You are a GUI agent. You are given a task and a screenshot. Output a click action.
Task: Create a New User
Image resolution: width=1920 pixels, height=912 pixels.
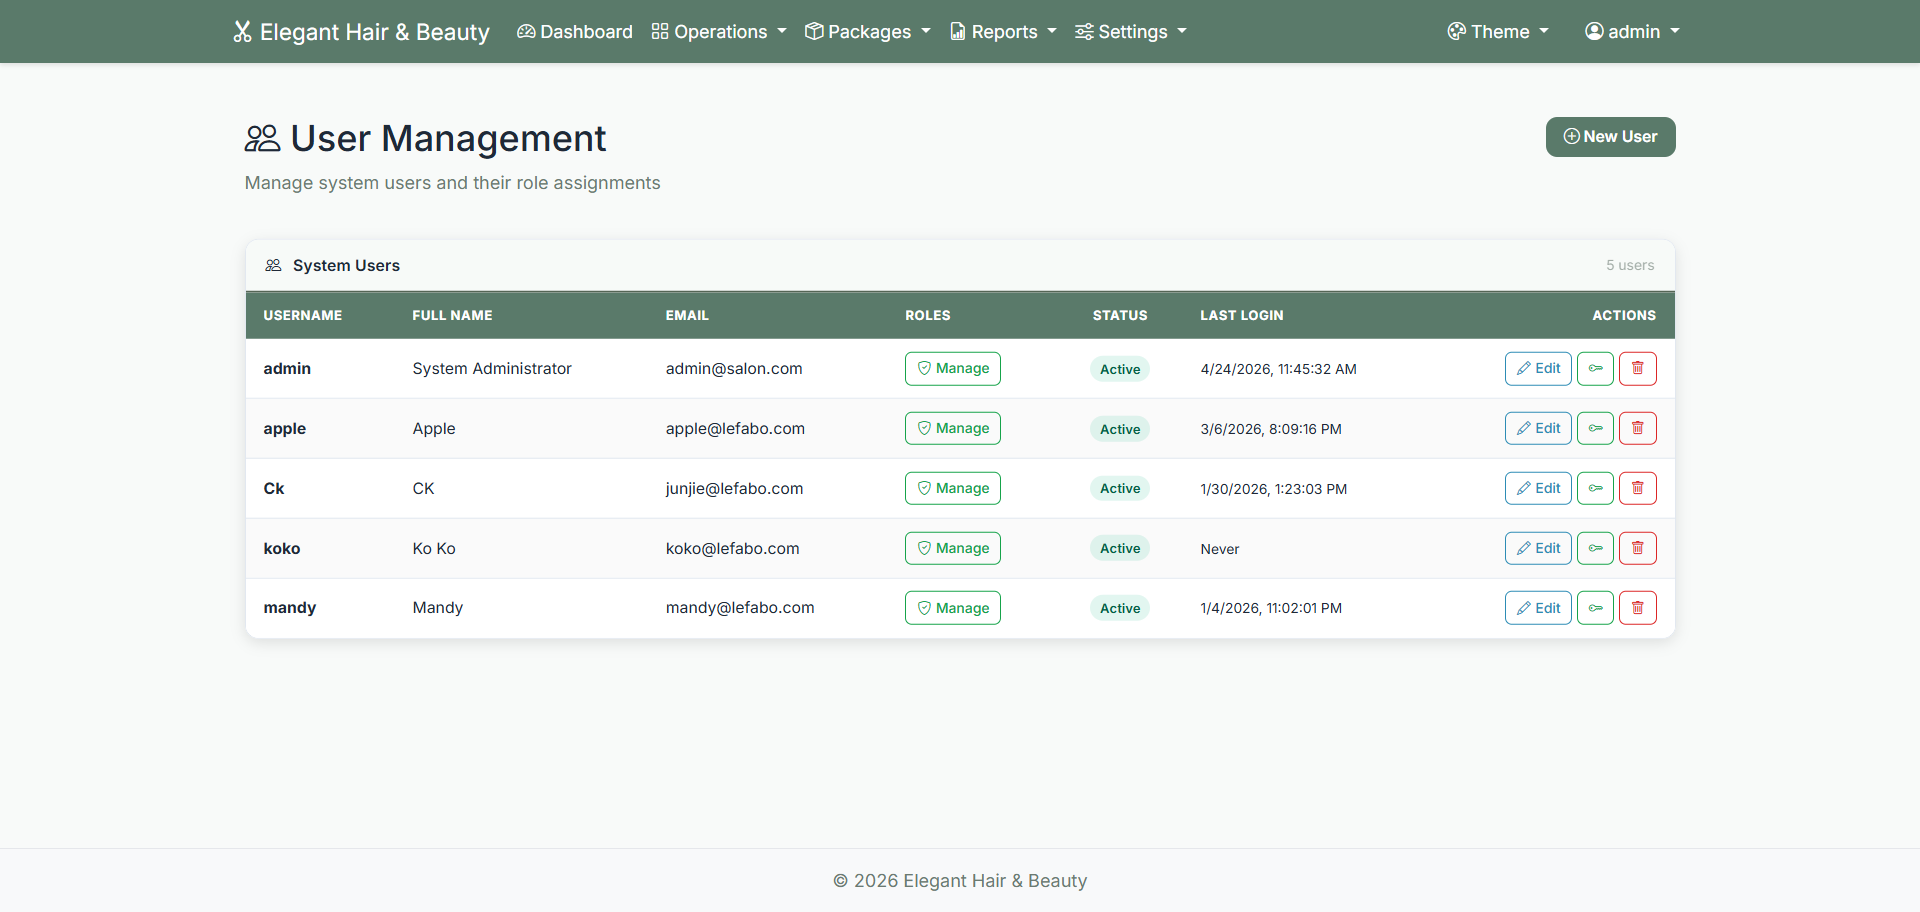coord(1610,137)
